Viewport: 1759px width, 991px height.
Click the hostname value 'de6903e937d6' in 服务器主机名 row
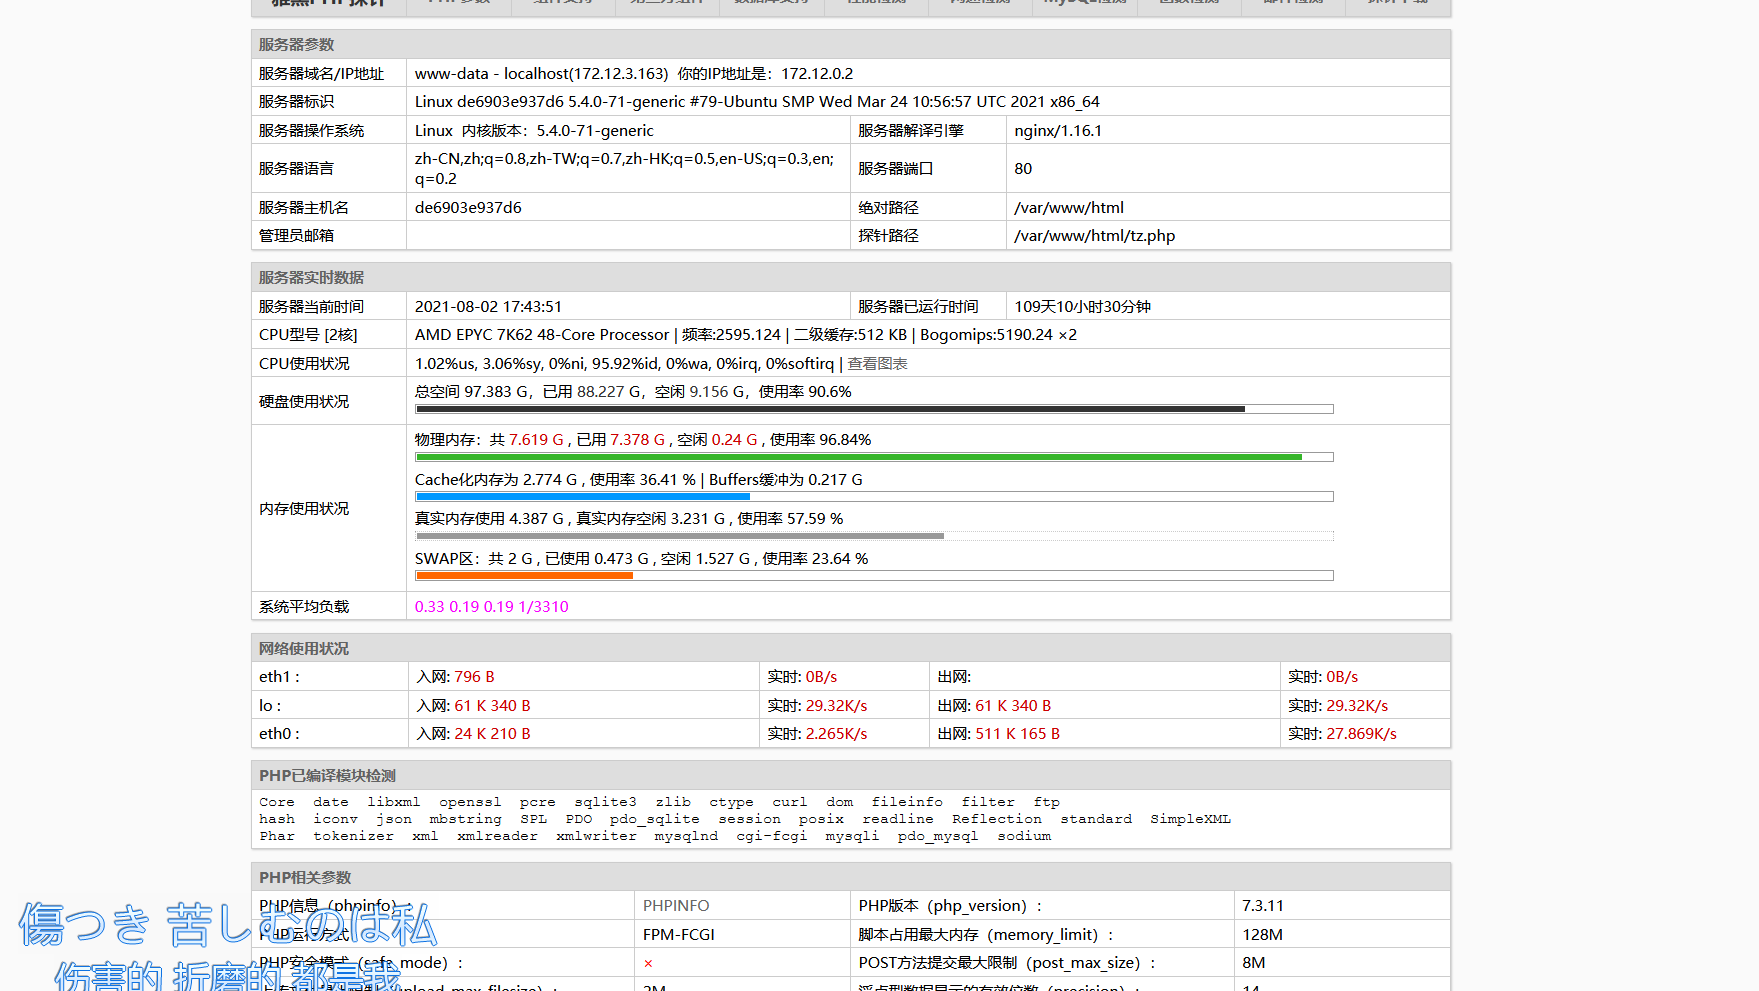pos(468,207)
